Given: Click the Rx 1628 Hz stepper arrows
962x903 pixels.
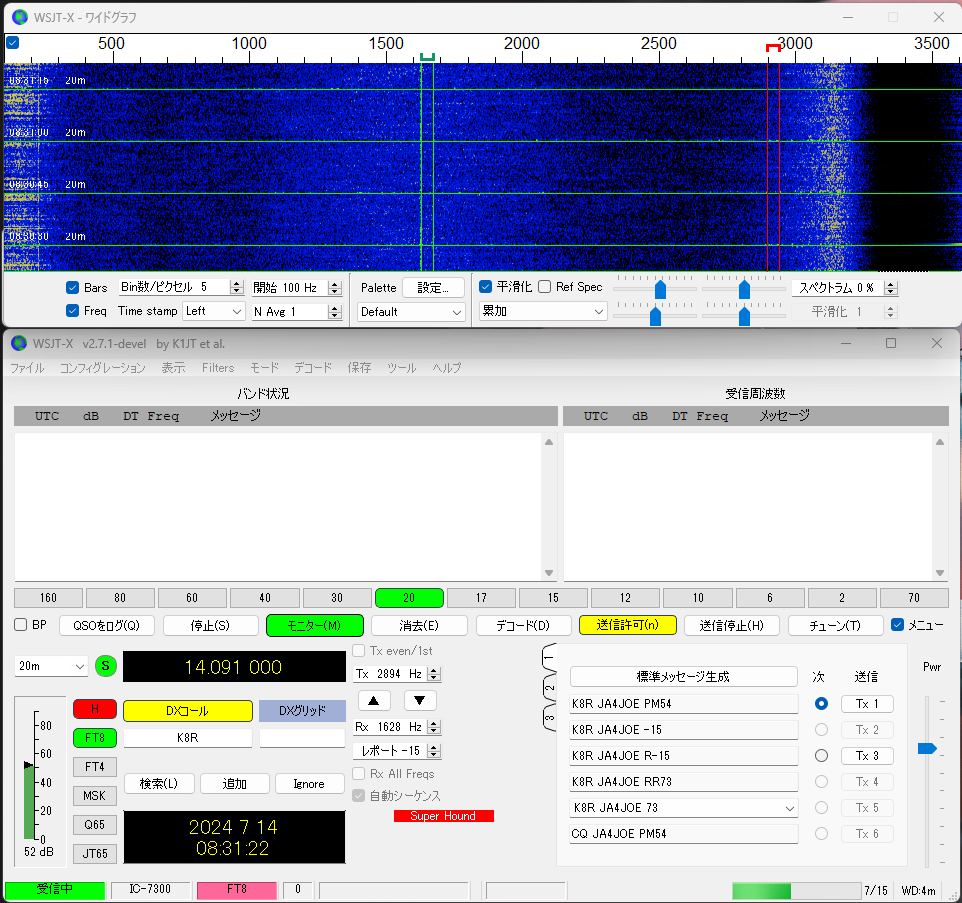Looking at the screenshot, I should pyautogui.click(x=434, y=727).
